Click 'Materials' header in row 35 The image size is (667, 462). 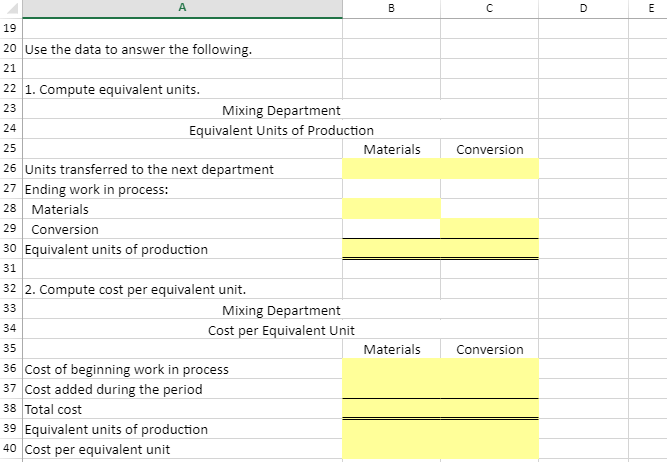coord(392,349)
